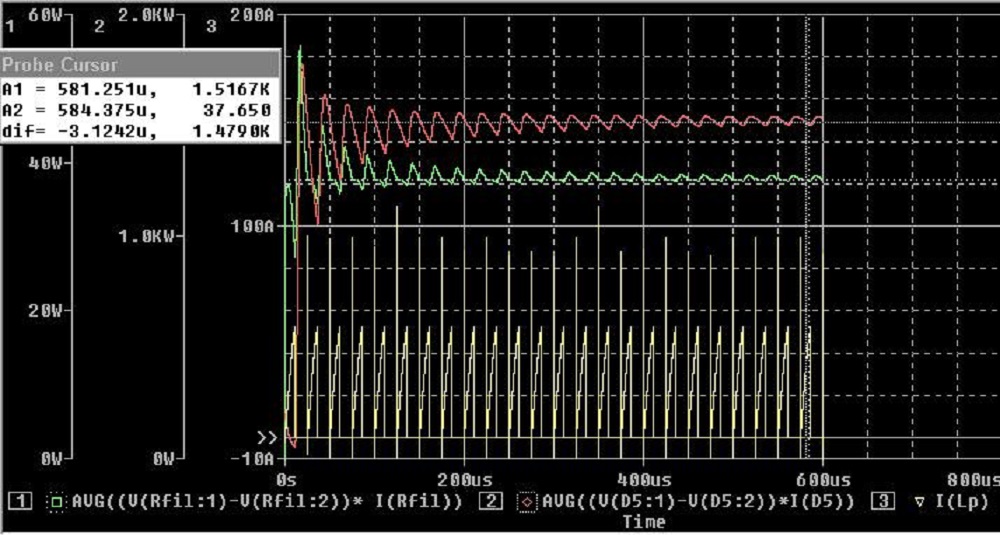Select the I(Lp) trace name
The height and width of the screenshot is (535, 1000).
click(x=962, y=500)
